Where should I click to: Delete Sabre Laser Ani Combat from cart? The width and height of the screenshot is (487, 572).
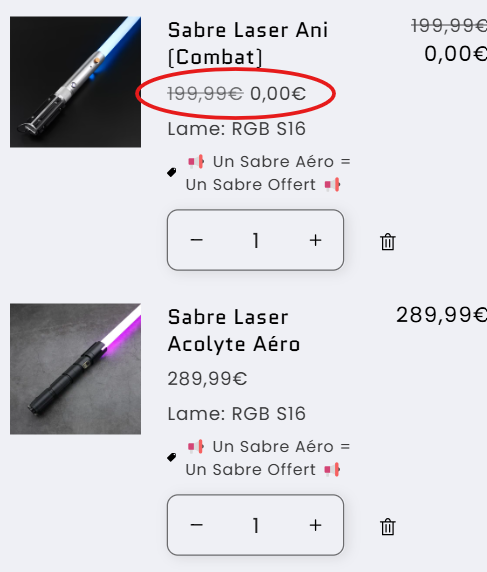pyautogui.click(x=388, y=242)
